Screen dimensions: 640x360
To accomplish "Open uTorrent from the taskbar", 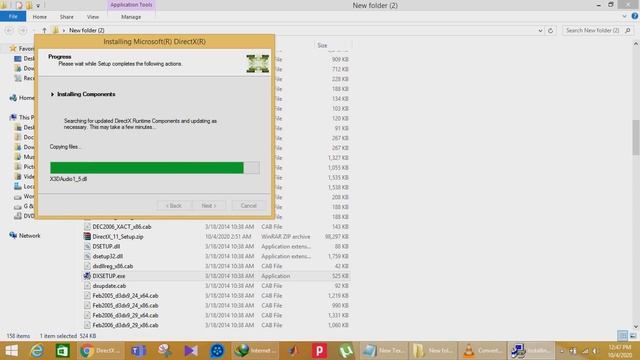I will [x=345, y=351].
